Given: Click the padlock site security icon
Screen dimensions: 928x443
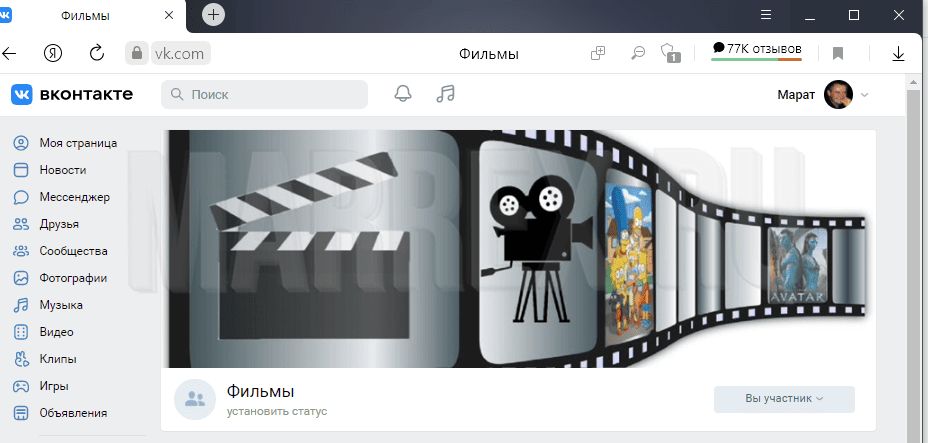Looking at the screenshot, I should [x=137, y=53].
